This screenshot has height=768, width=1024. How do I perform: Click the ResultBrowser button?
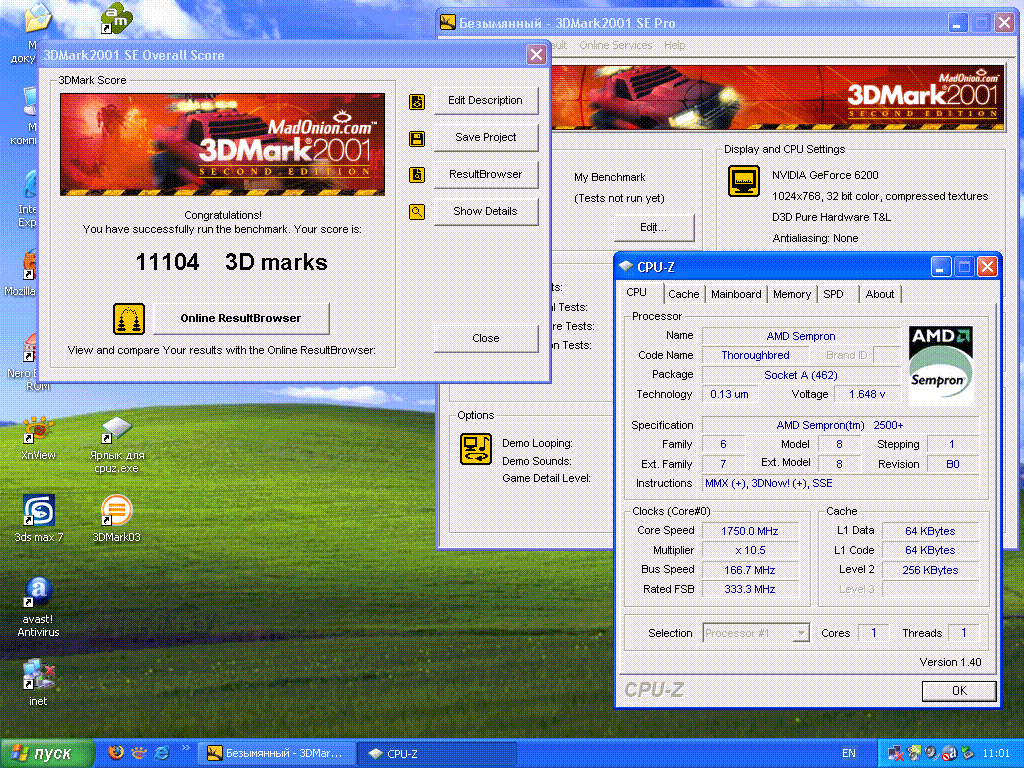[x=485, y=174]
